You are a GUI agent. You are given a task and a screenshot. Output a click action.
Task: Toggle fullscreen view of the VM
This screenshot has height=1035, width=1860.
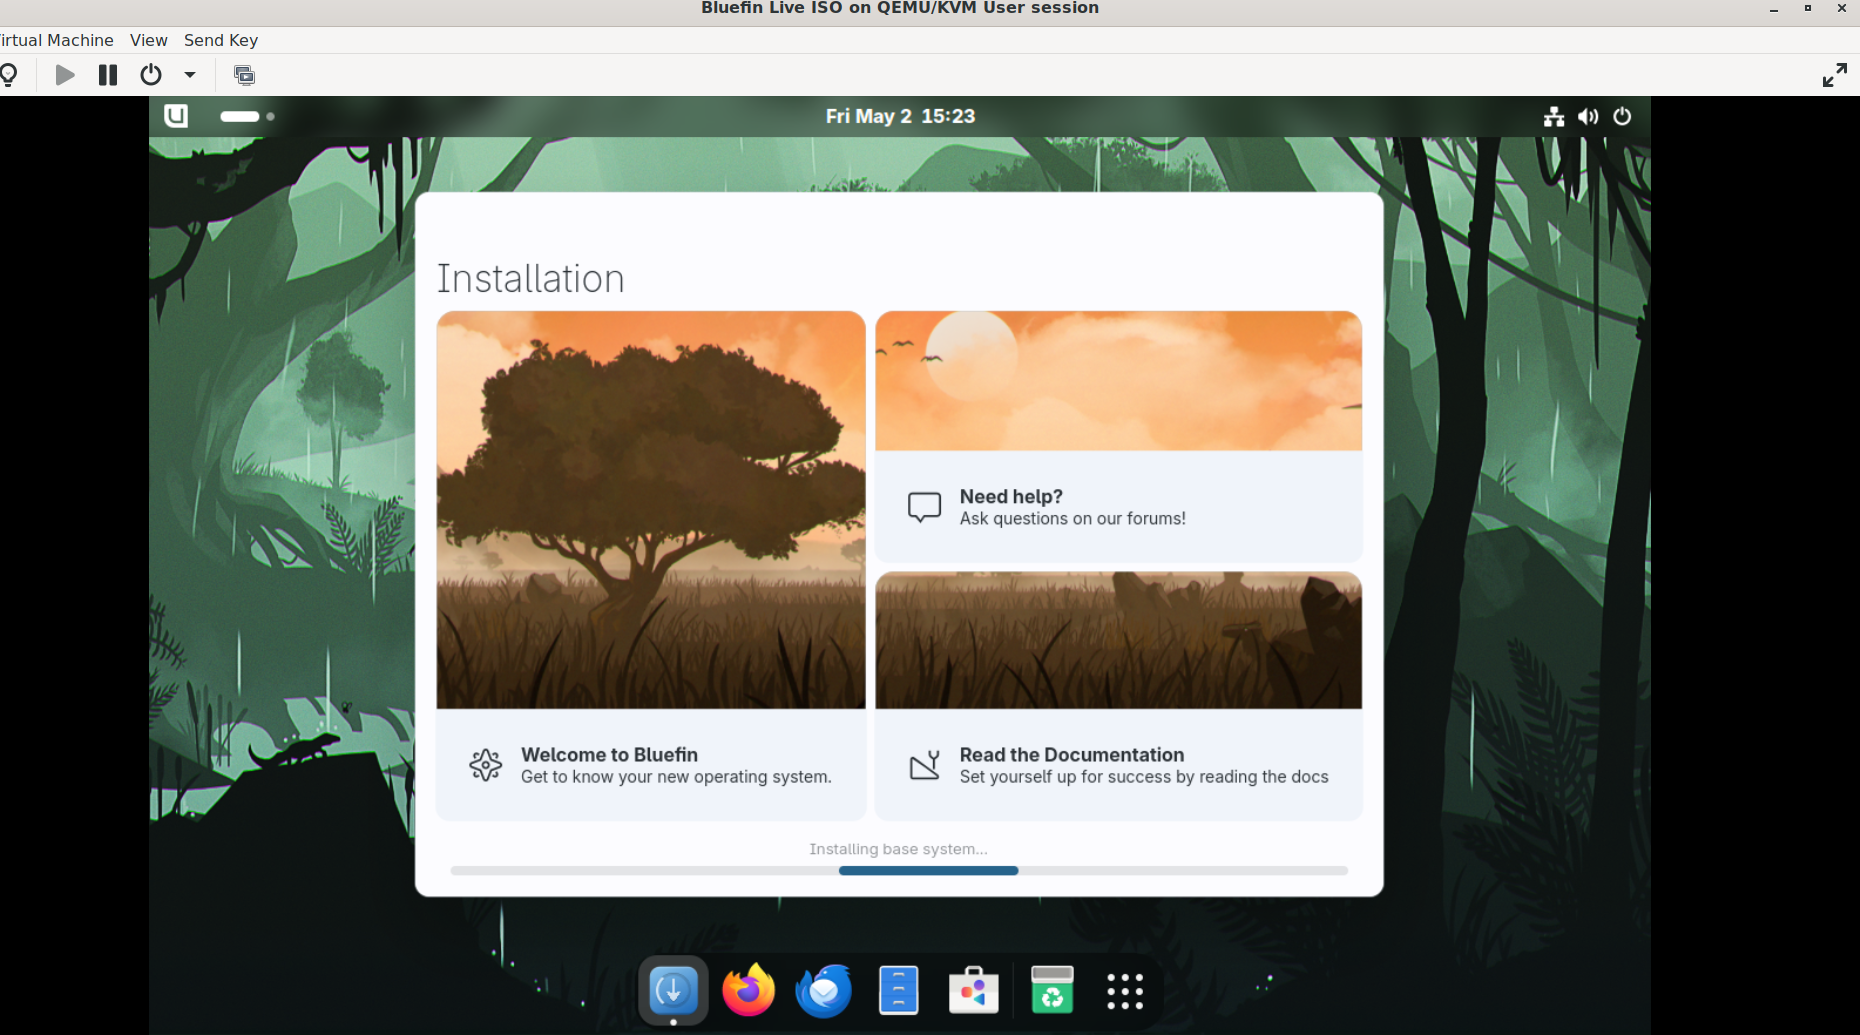tap(1835, 75)
